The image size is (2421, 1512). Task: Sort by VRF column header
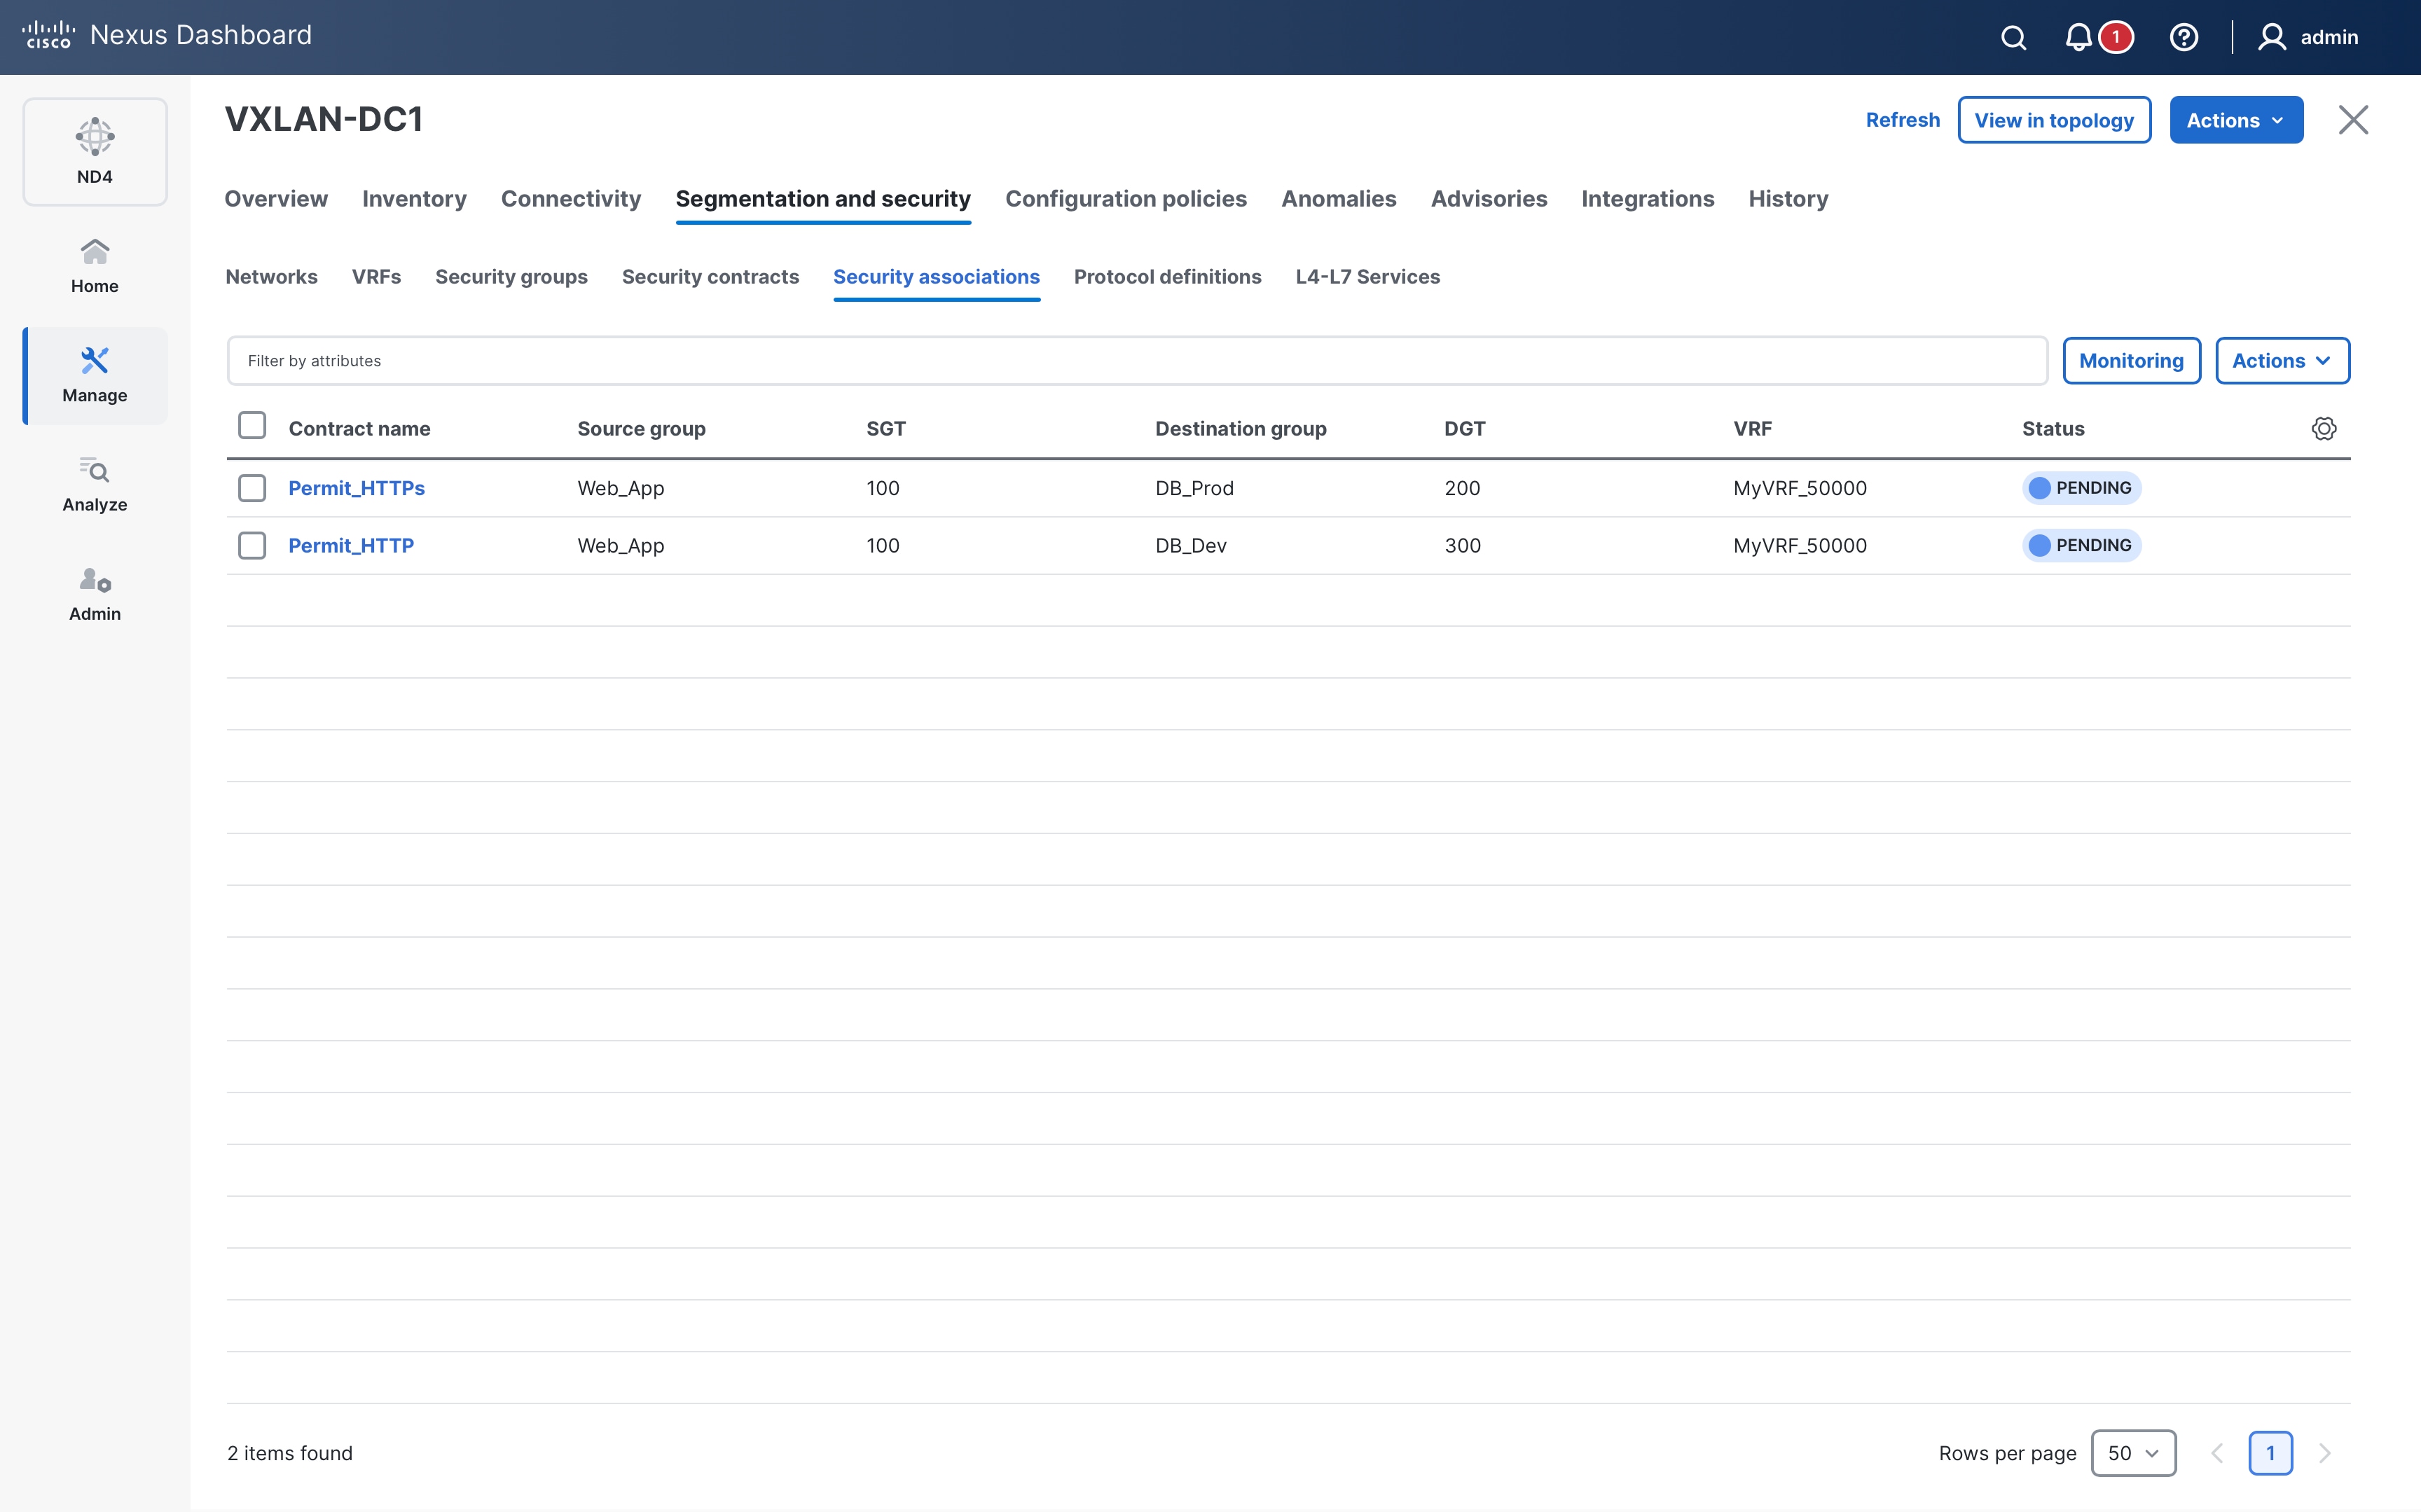1752,429
